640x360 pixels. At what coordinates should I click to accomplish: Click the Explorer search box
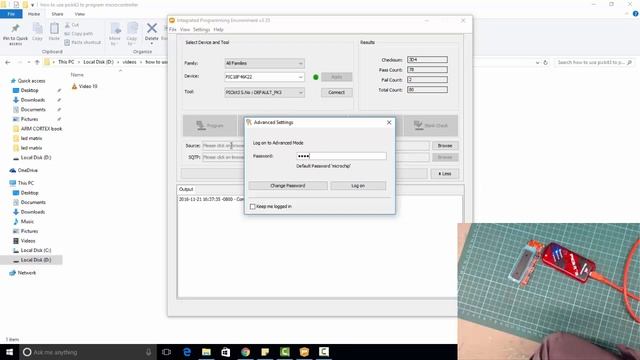[x=595, y=62]
